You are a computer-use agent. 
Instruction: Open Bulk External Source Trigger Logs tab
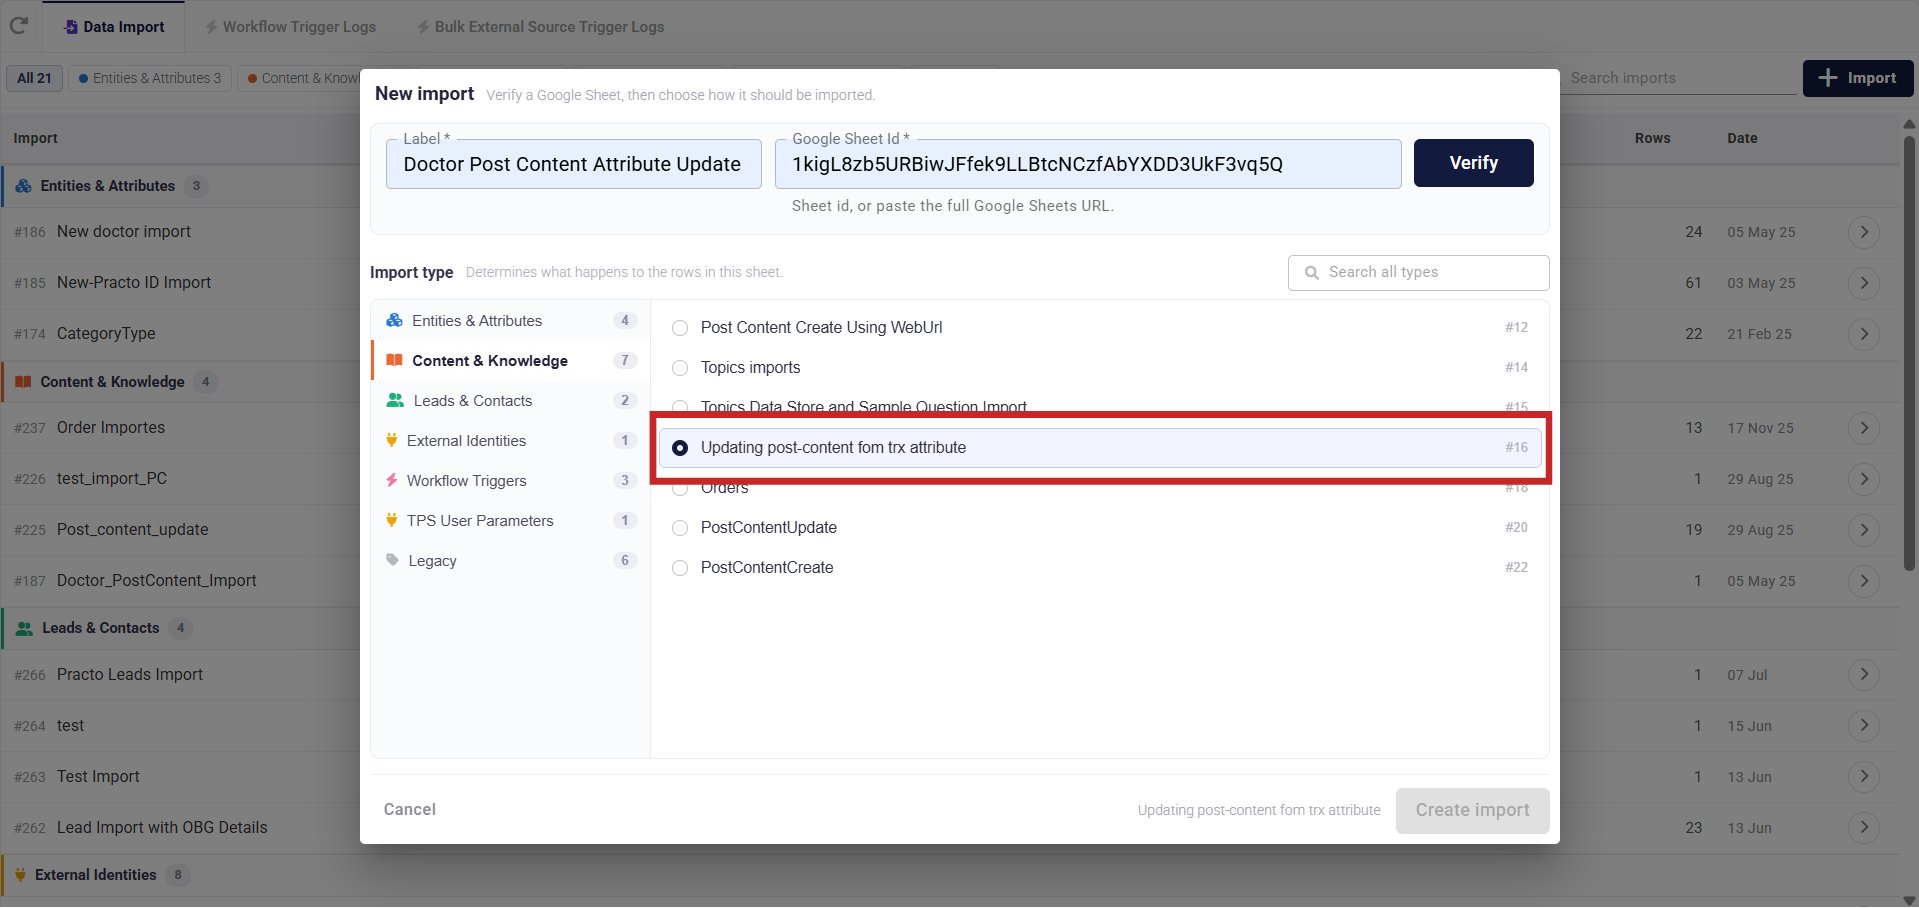click(x=540, y=27)
